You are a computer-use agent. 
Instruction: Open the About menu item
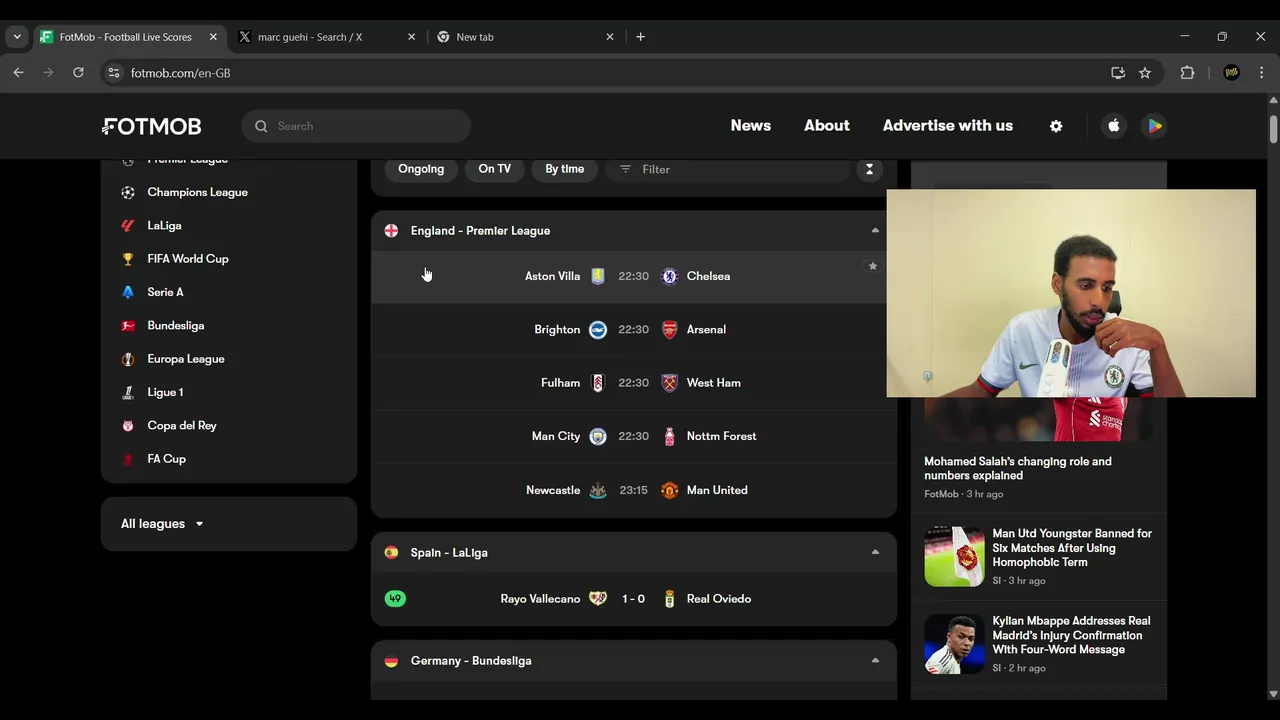[827, 126]
